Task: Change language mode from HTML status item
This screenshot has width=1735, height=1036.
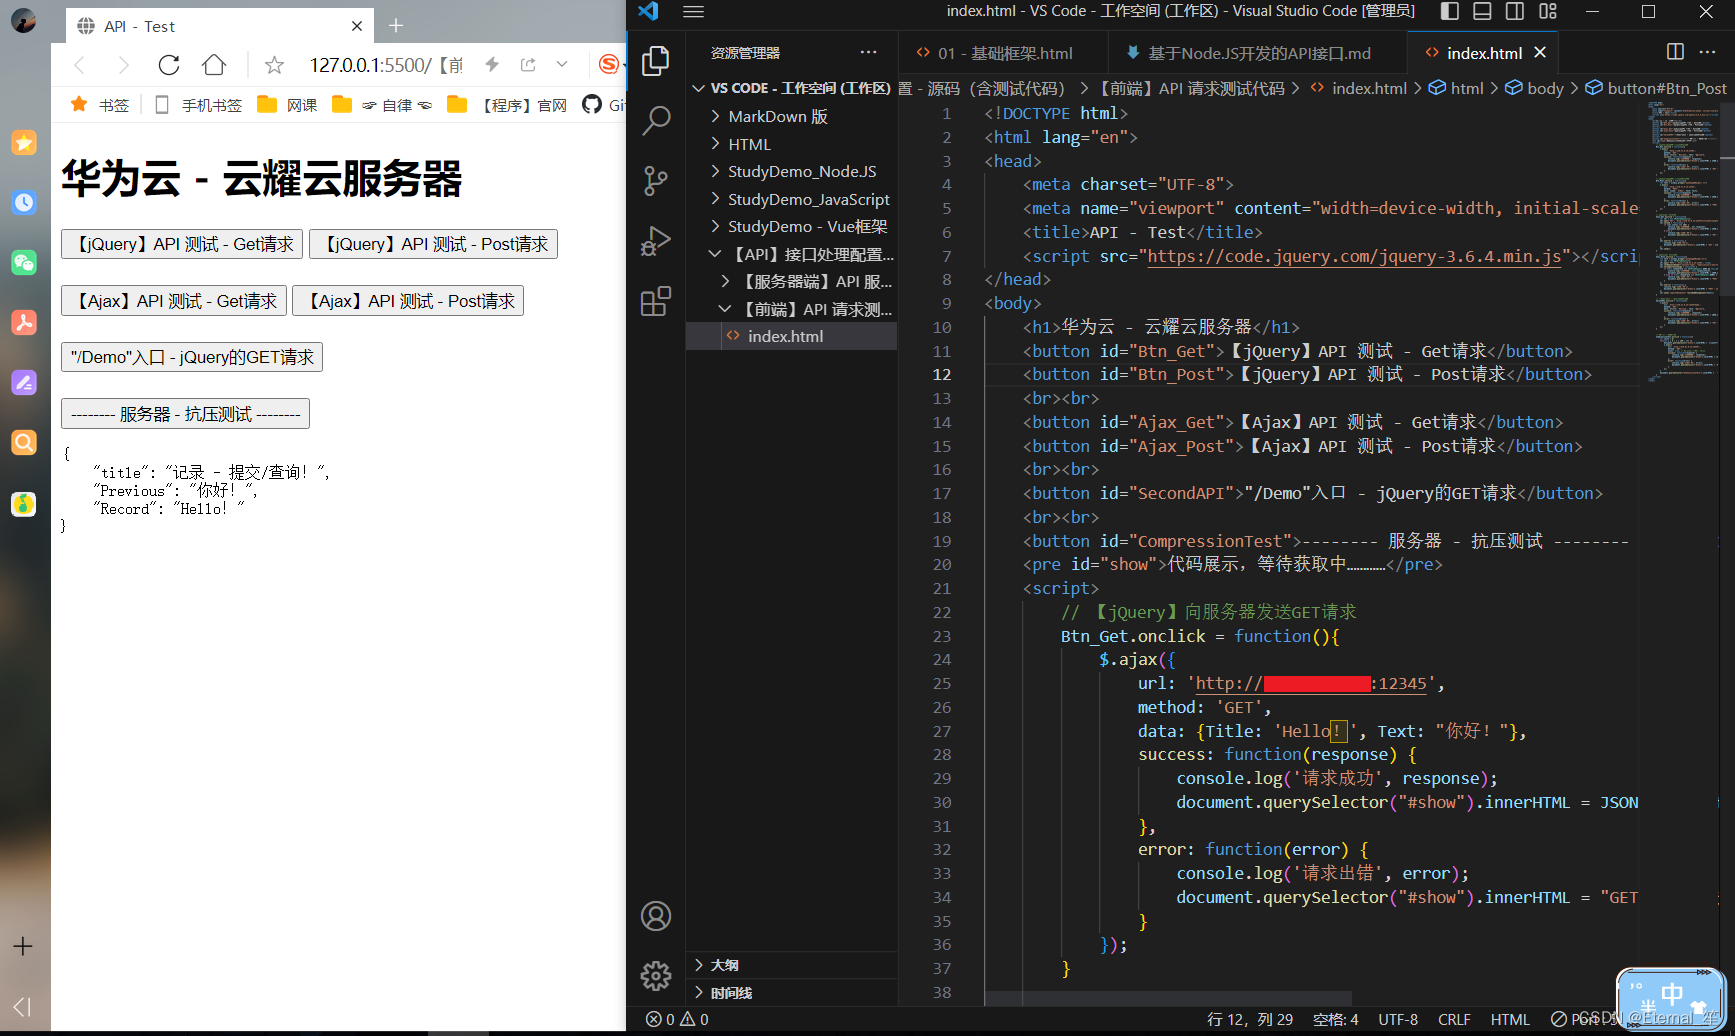Action: pyautogui.click(x=1510, y=1019)
